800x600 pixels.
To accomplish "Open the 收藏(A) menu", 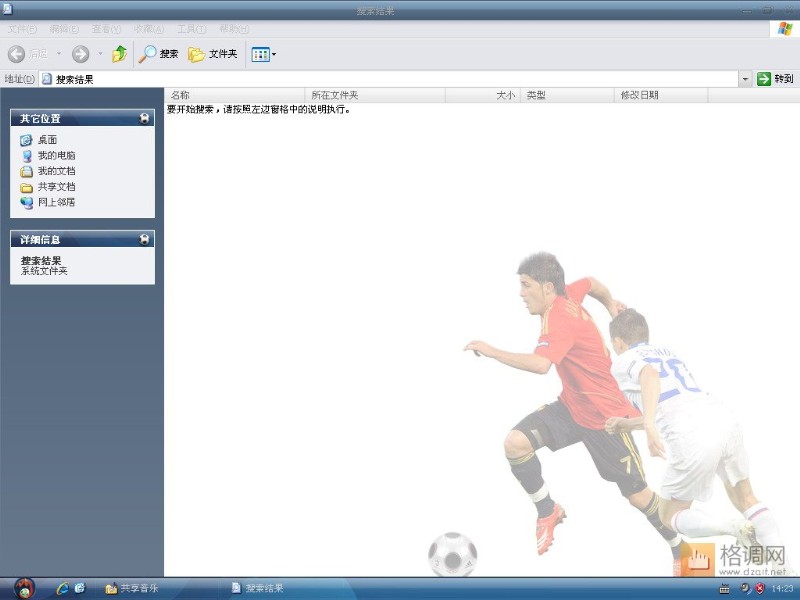I will 148,29.
